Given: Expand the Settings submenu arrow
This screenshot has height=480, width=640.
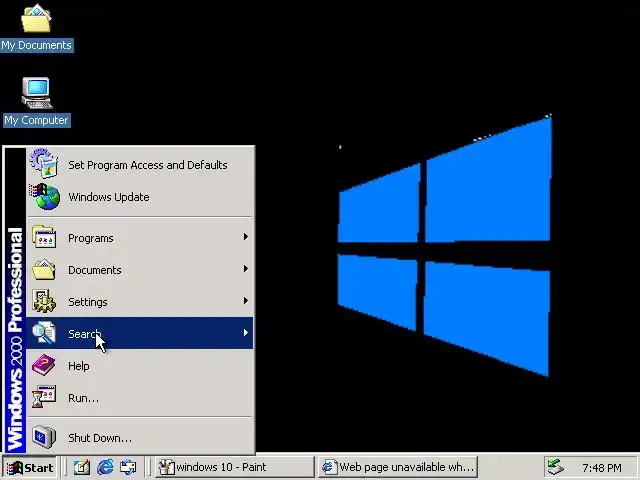Looking at the screenshot, I should point(246,301).
